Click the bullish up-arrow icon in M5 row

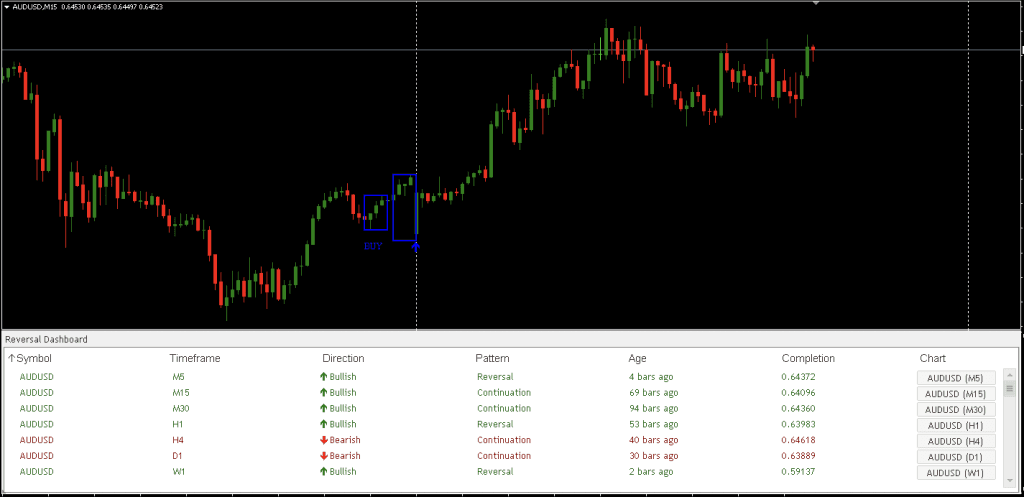[323, 377]
